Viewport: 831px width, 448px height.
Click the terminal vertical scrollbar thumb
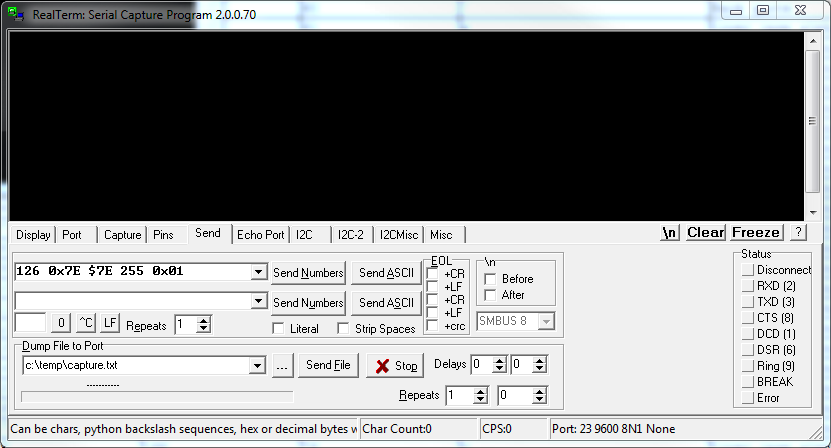813,121
